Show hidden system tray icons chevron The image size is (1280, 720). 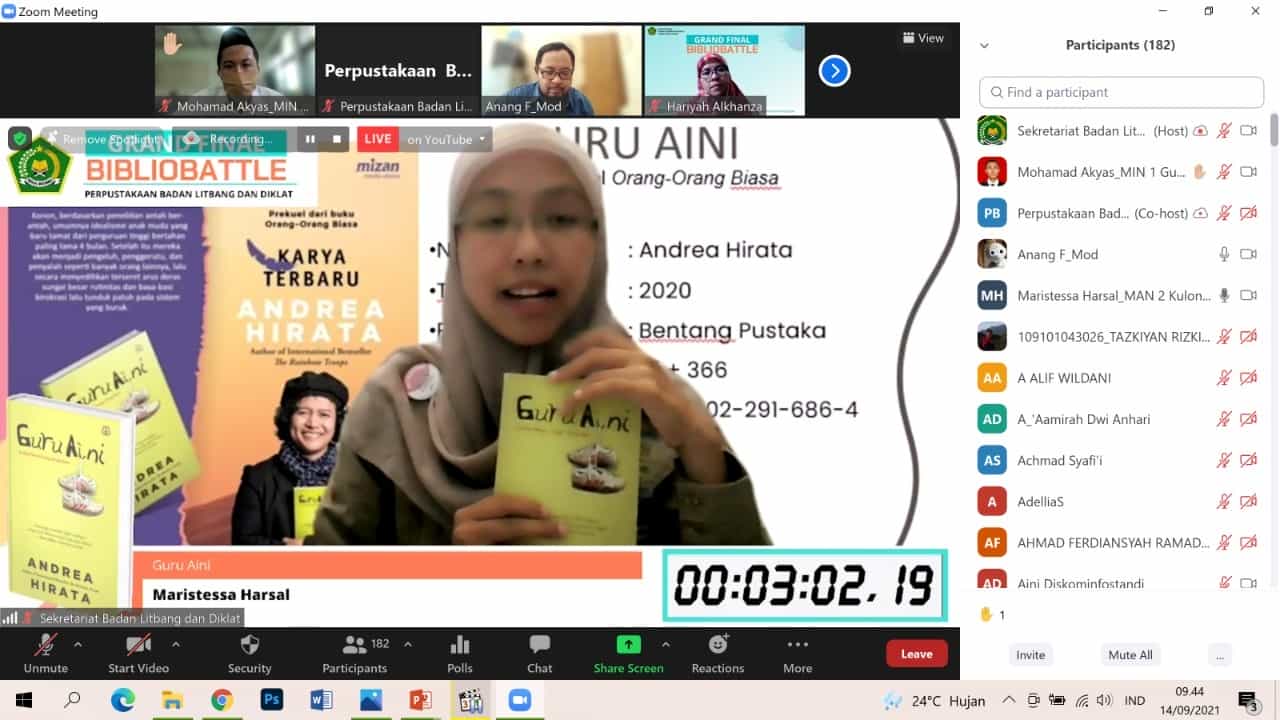coord(1009,700)
